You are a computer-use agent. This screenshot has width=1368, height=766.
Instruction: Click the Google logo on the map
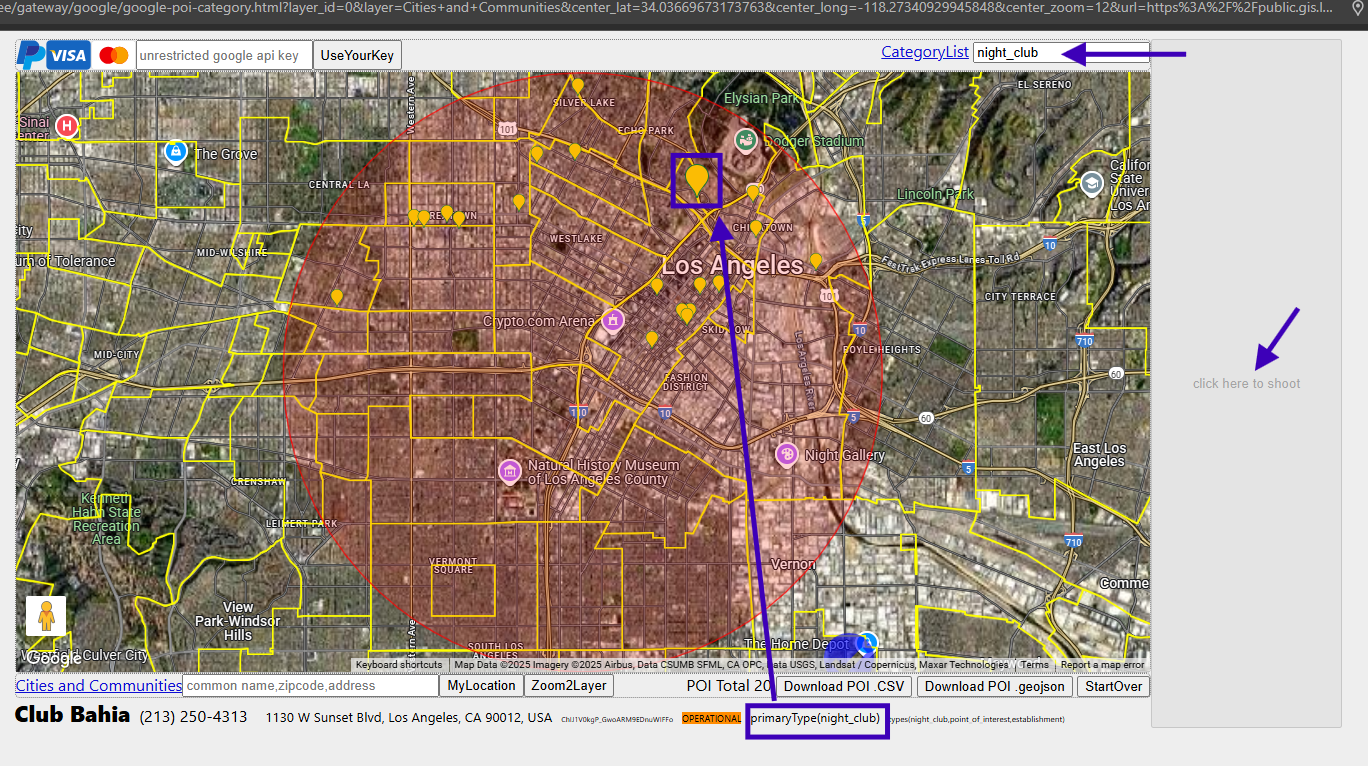pyautogui.click(x=53, y=658)
